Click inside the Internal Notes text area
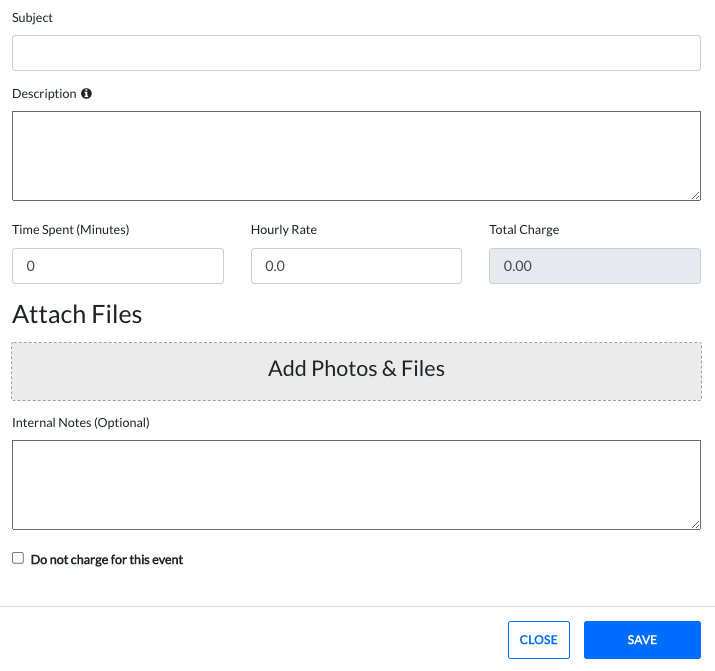 pos(356,484)
